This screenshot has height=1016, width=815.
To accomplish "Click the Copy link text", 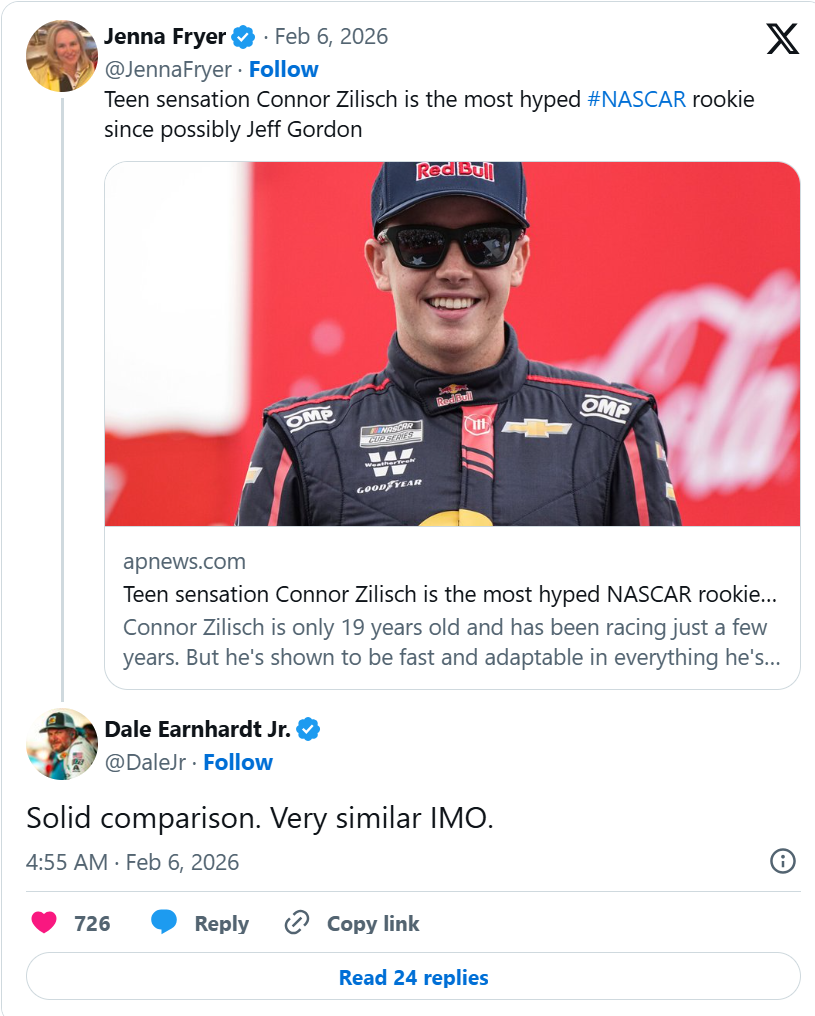I will point(373,923).
